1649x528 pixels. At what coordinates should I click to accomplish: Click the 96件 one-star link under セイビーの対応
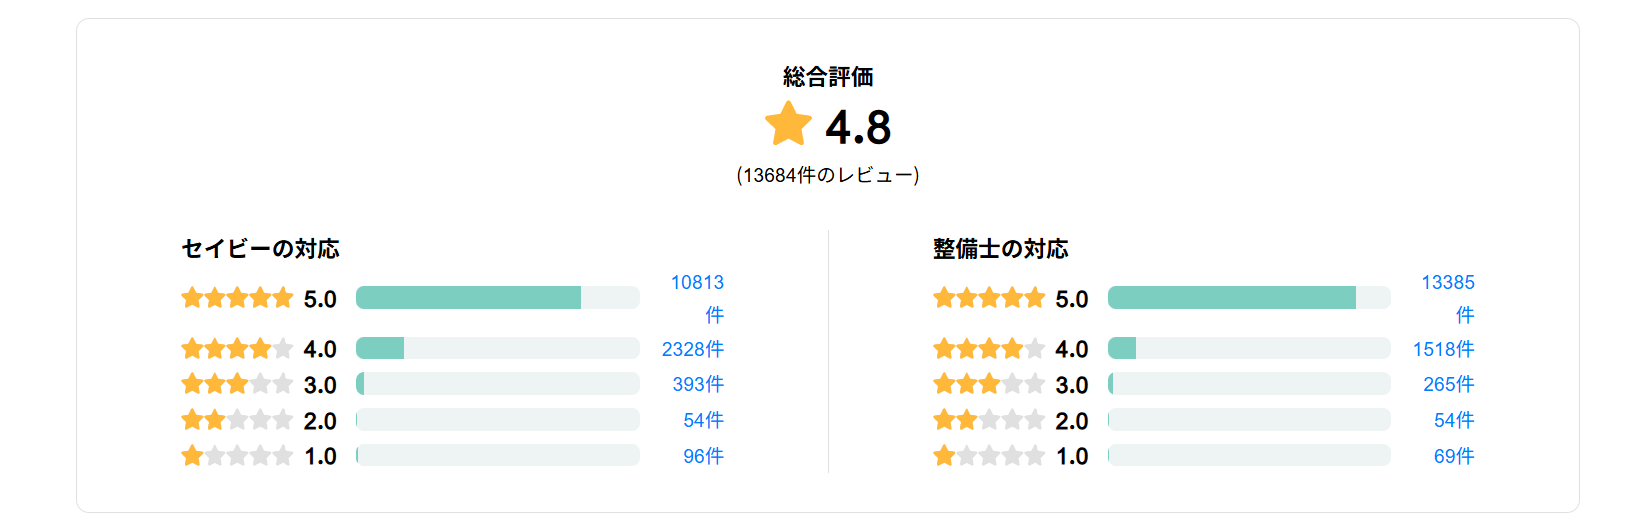(703, 456)
